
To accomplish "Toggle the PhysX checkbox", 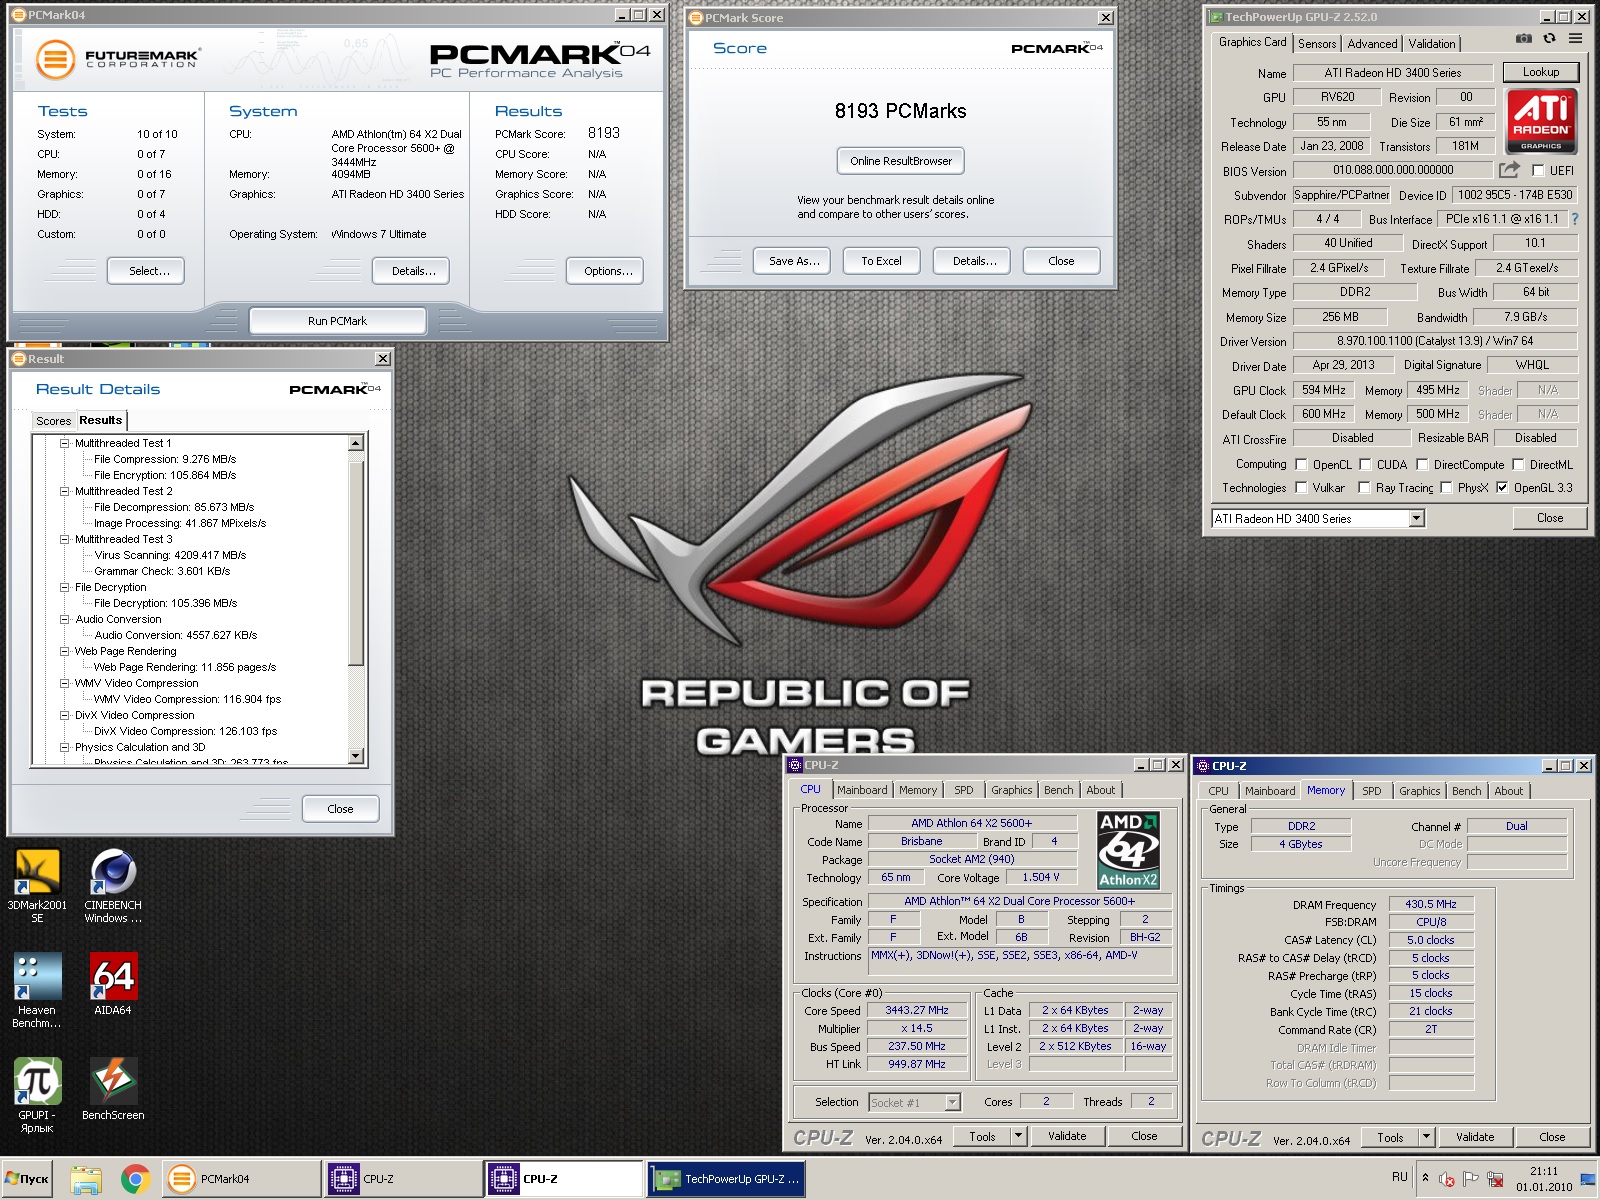I will [1445, 488].
